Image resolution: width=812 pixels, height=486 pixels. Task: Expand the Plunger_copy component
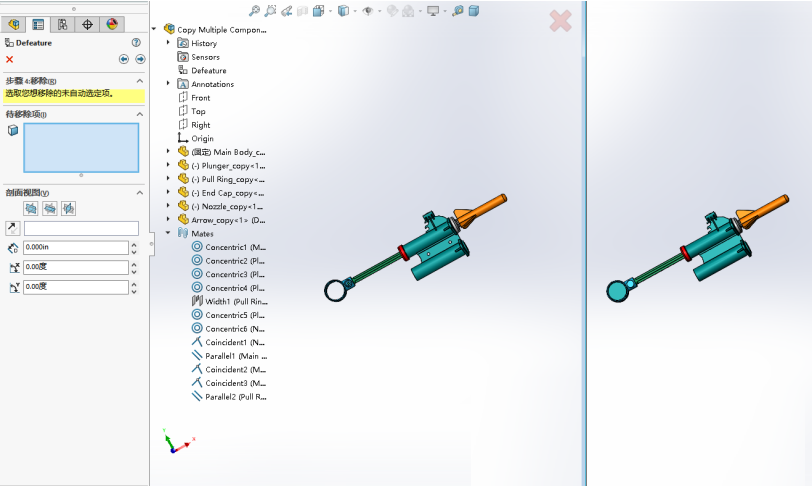tap(168, 165)
